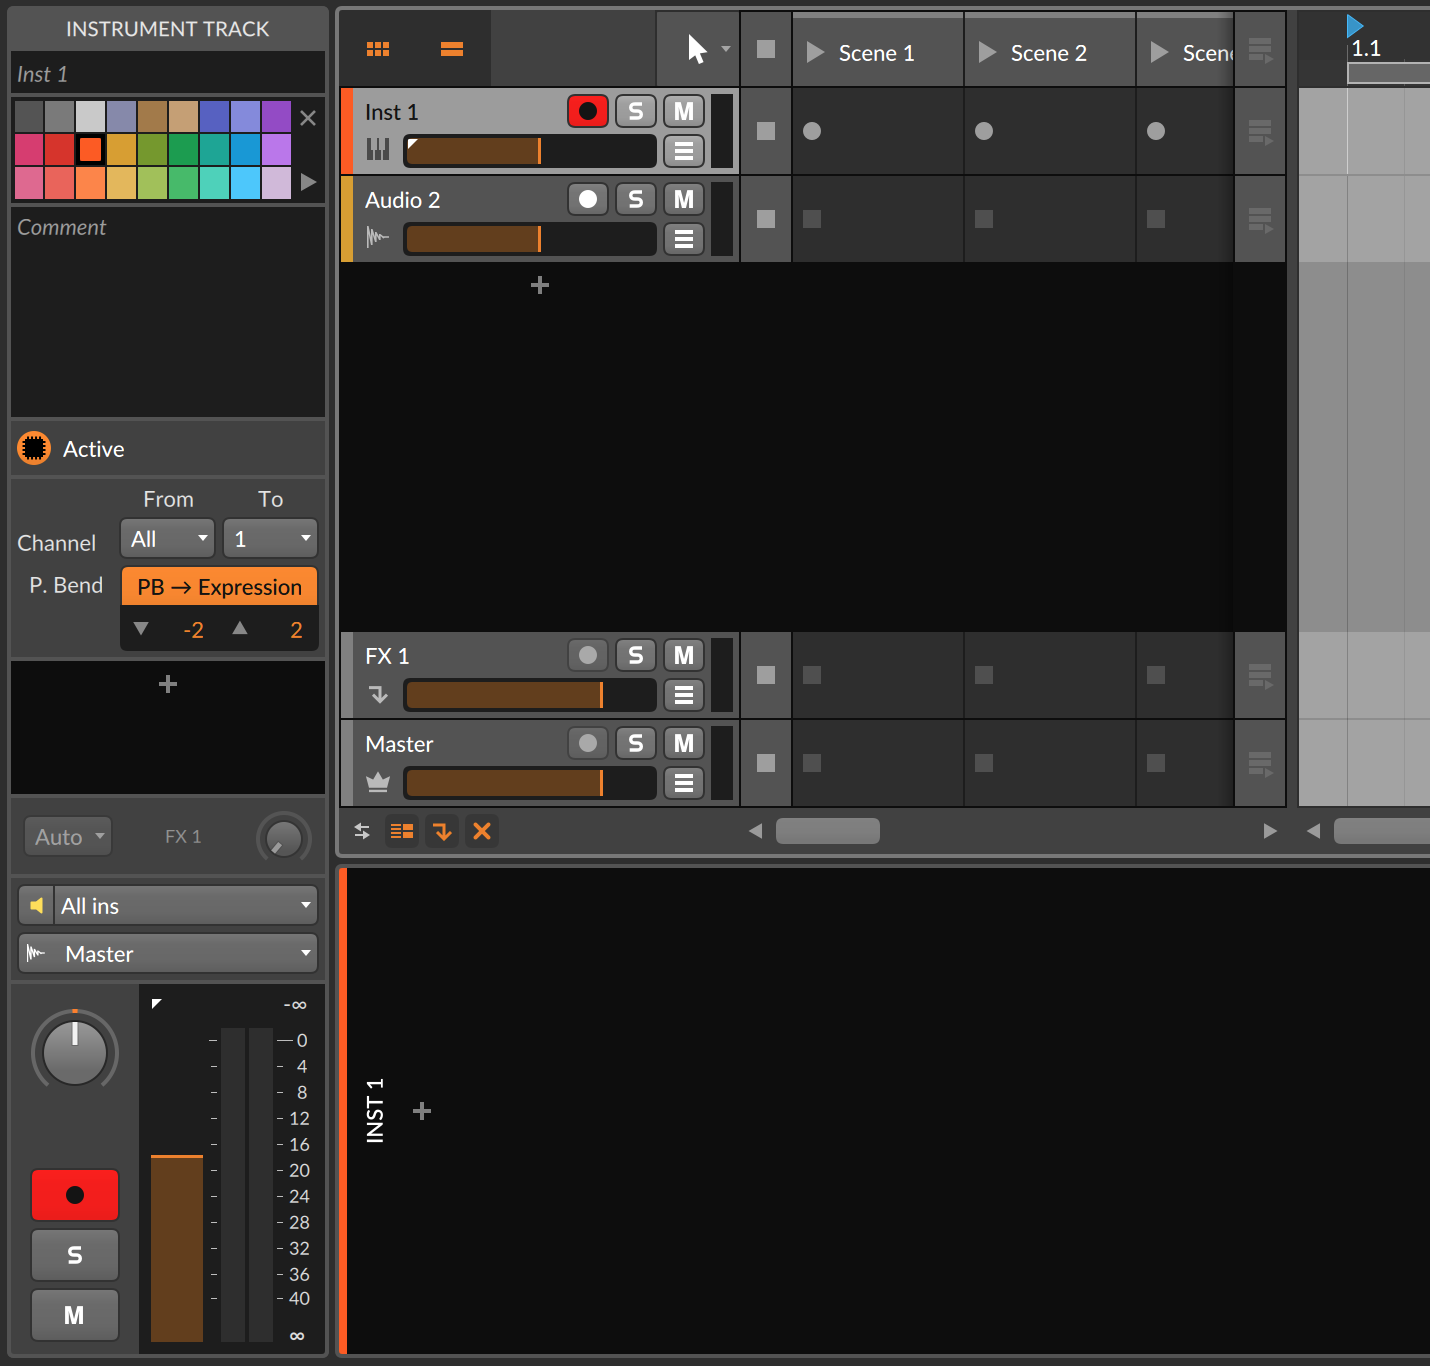Screen dimensions: 1430x1366
Task: Click the PB to Expression button
Action: 219,586
